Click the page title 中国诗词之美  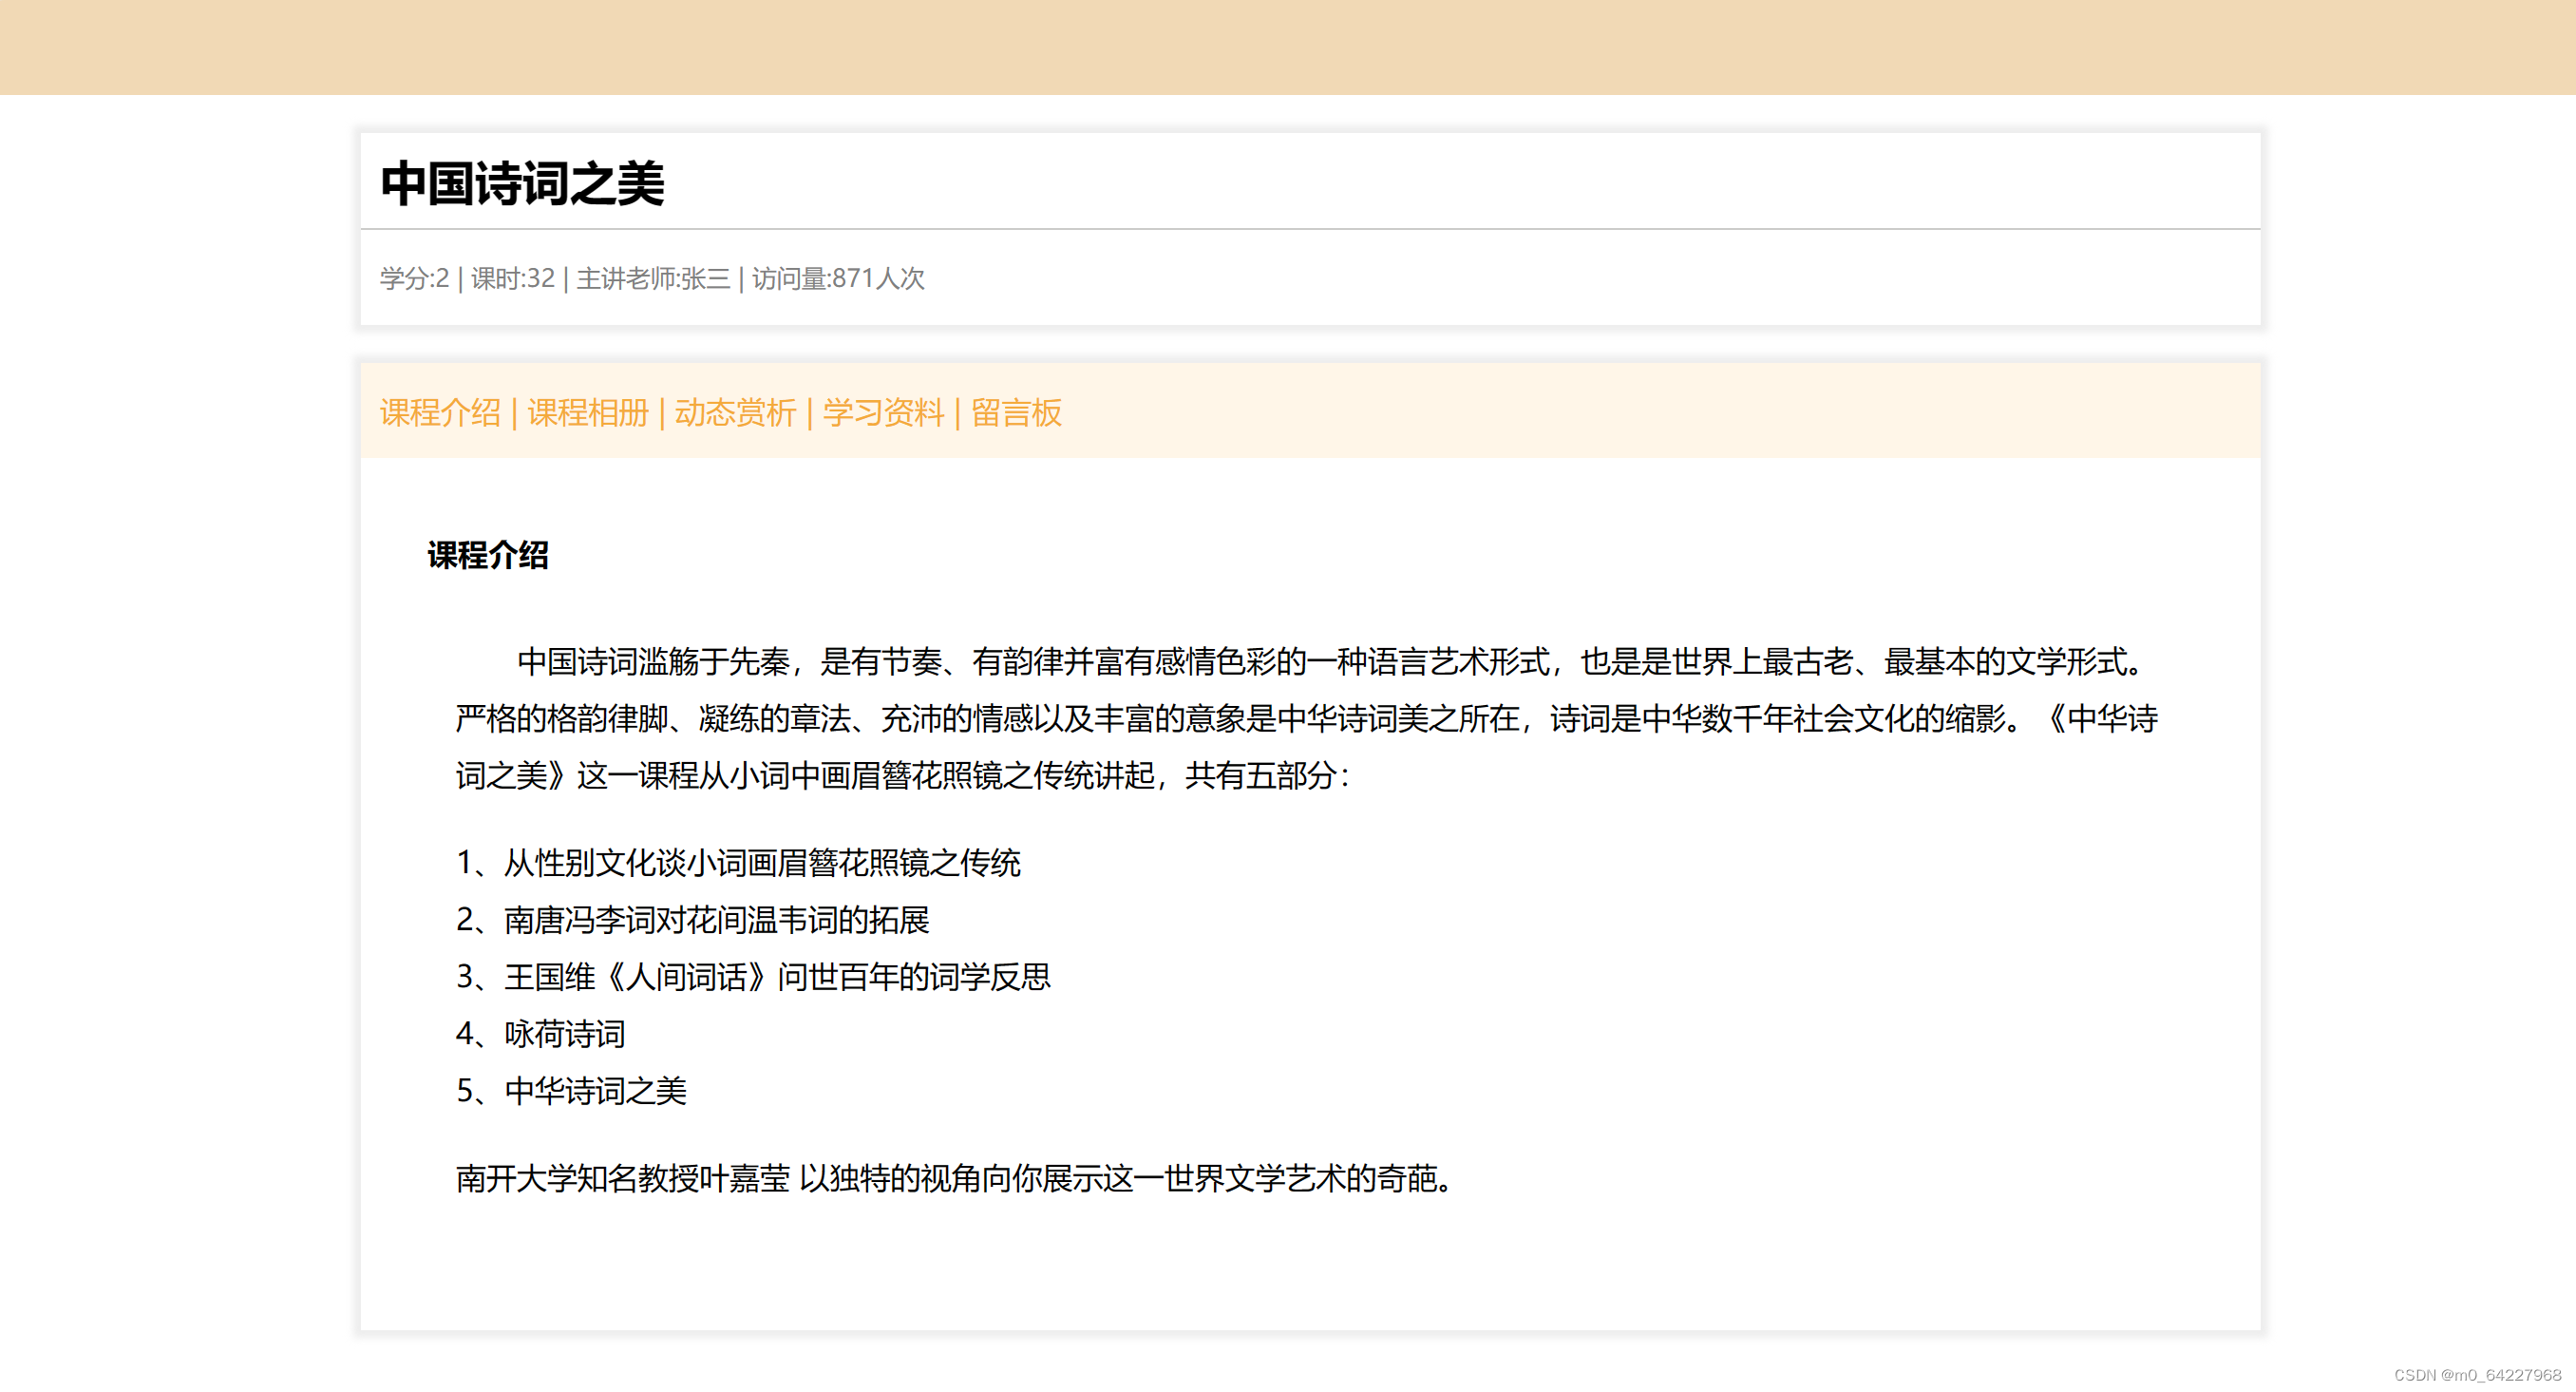522,184
